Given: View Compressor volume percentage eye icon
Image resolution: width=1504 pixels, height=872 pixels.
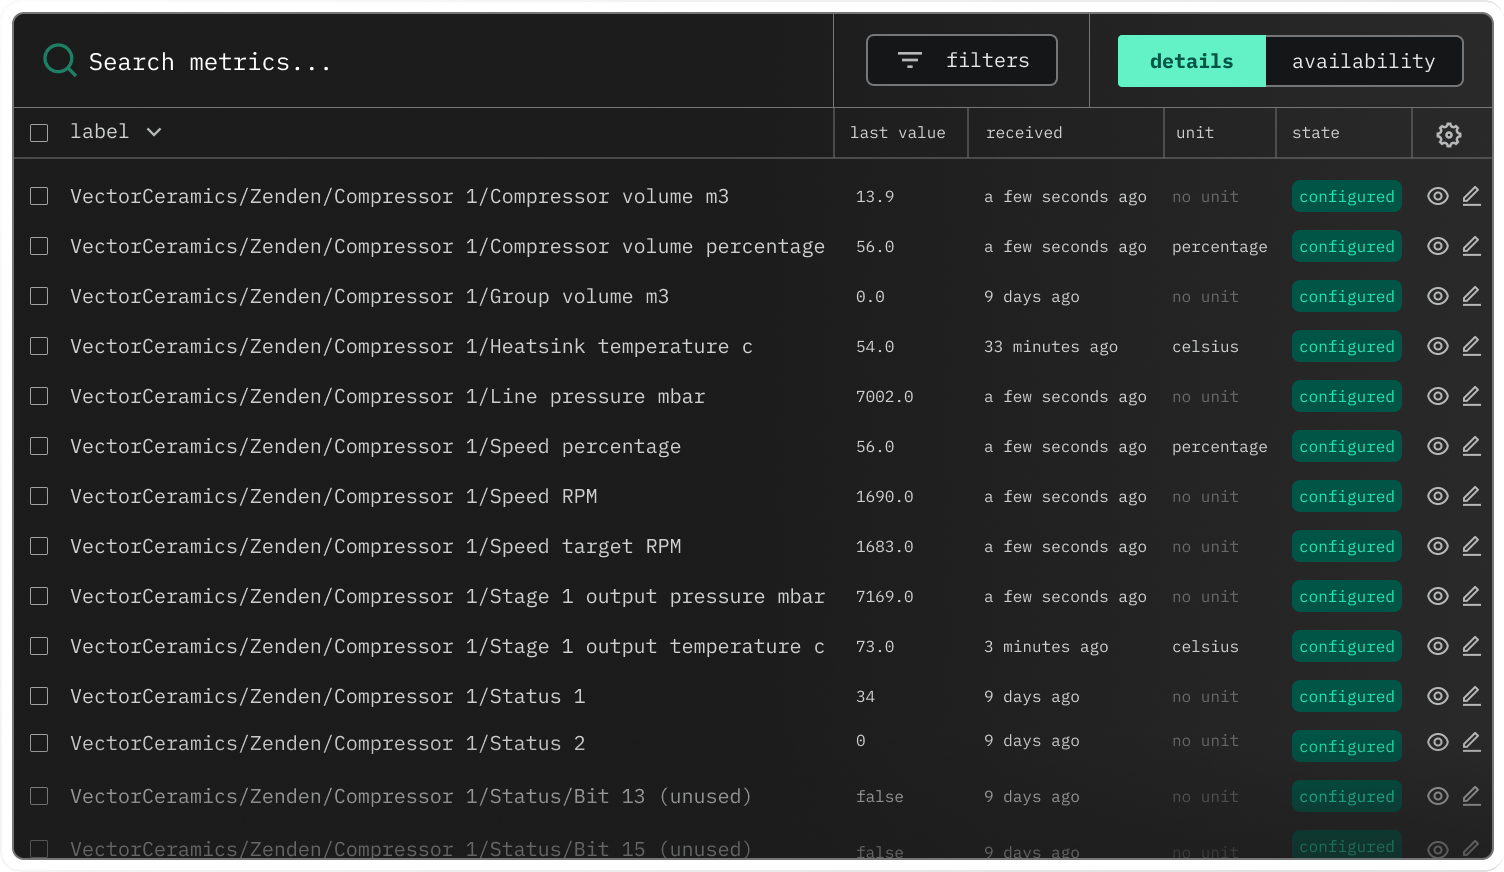Looking at the screenshot, I should 1438,246.
